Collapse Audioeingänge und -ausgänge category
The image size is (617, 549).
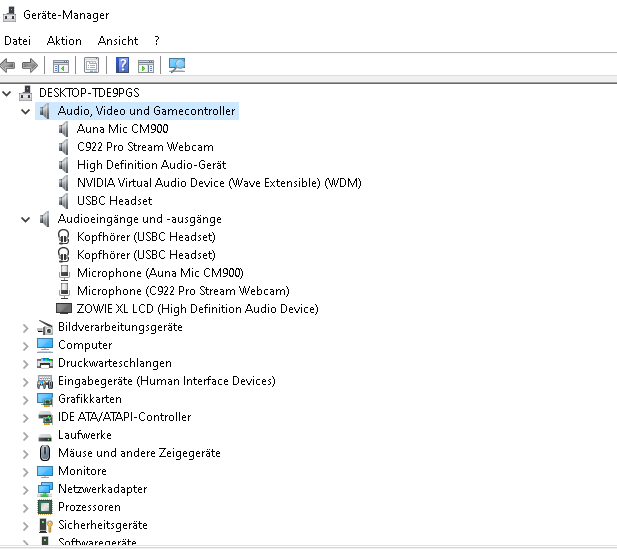26,219
